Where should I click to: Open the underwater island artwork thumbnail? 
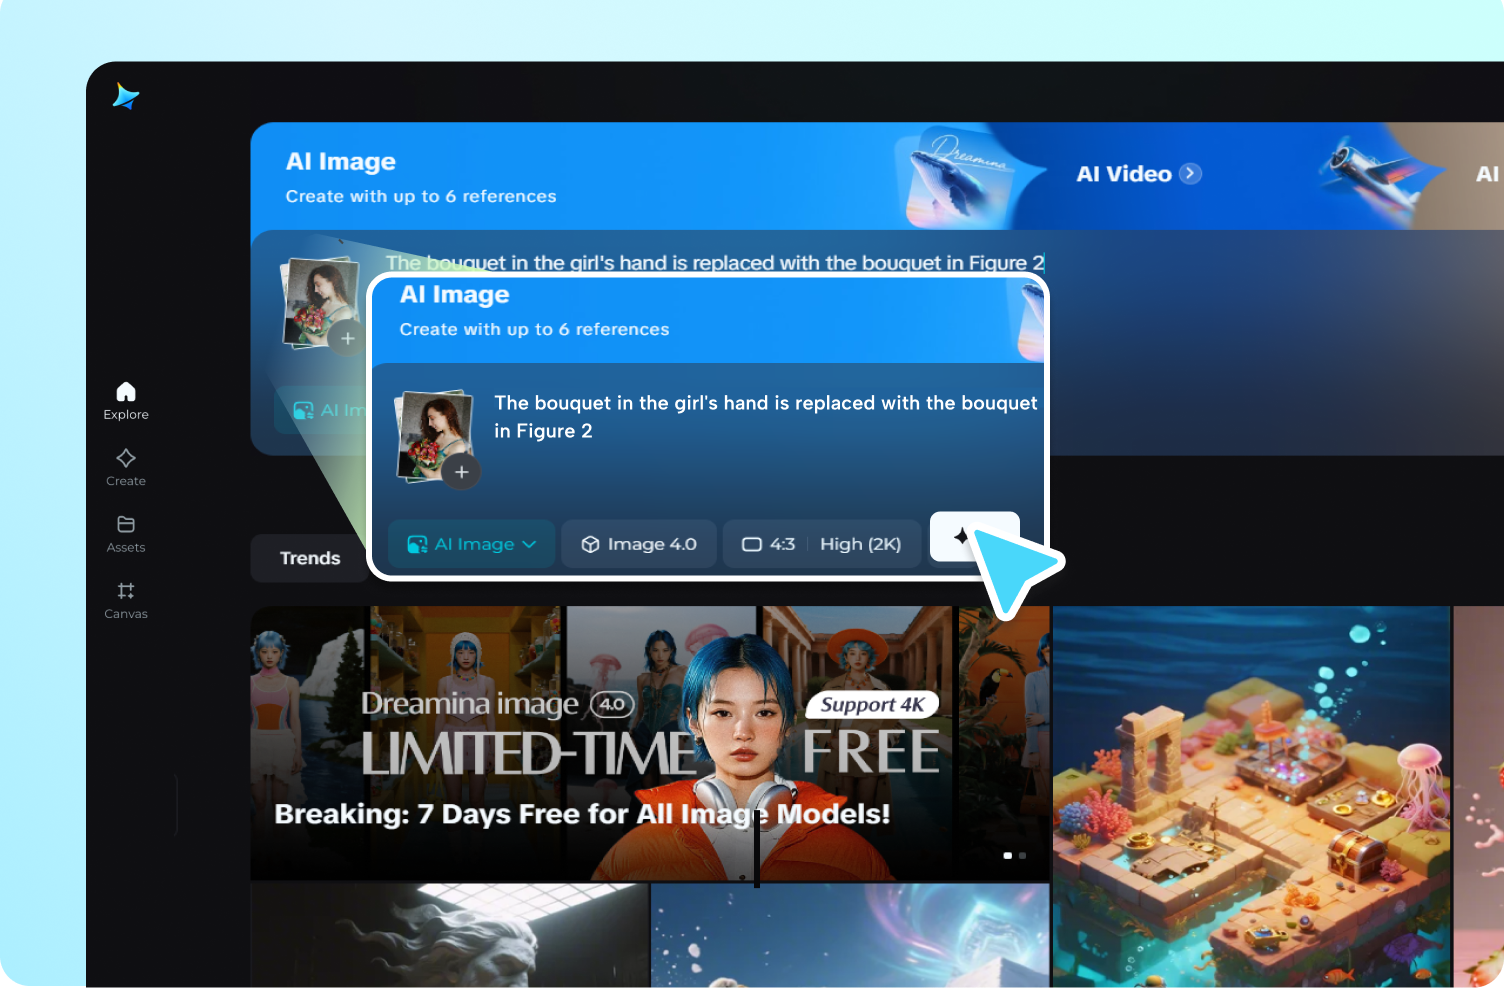click(1250, 795)
